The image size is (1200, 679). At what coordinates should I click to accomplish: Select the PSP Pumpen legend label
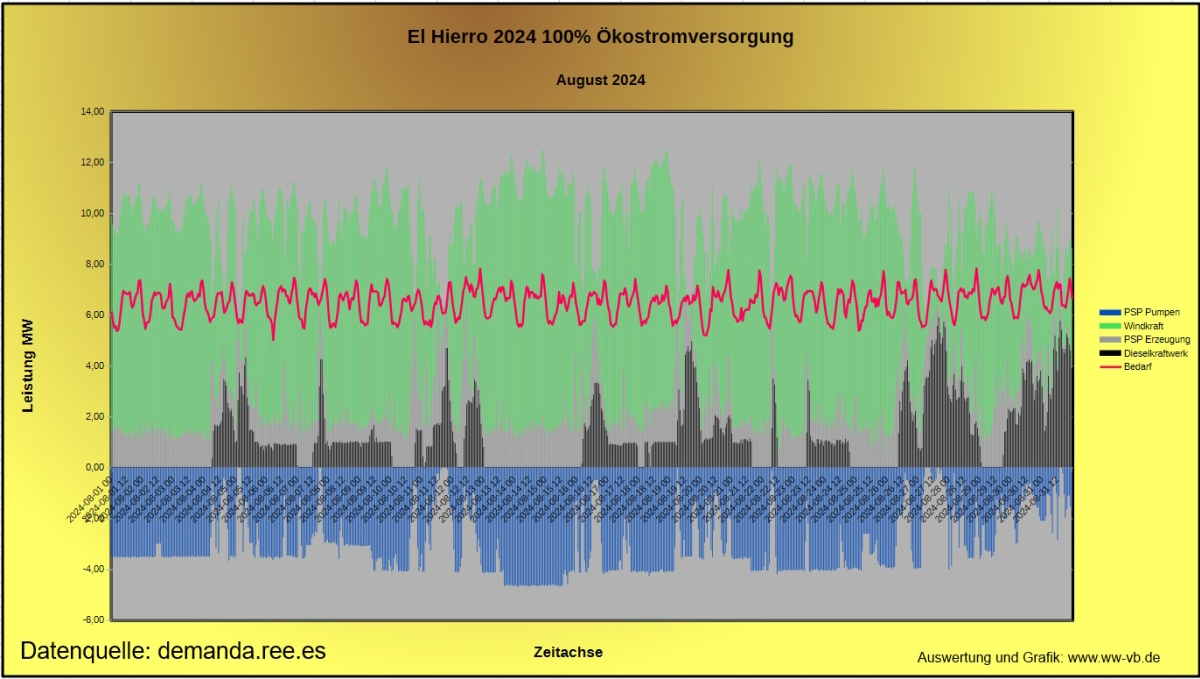(x=1152, y=312)
